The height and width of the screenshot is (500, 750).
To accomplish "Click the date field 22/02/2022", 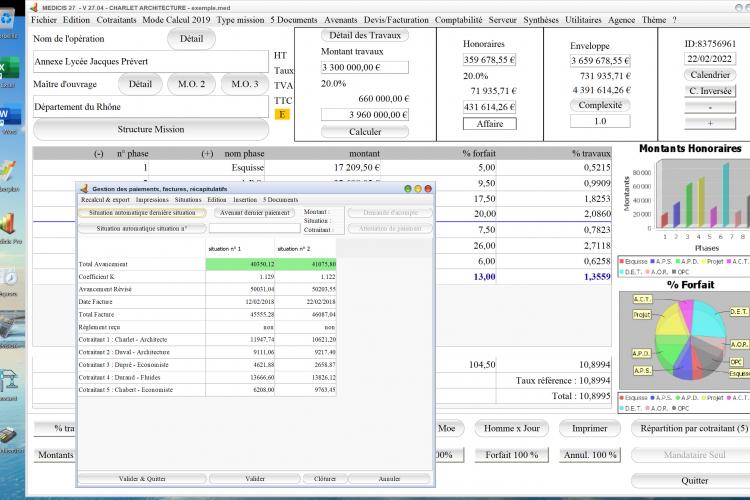I will coord(710,58).
